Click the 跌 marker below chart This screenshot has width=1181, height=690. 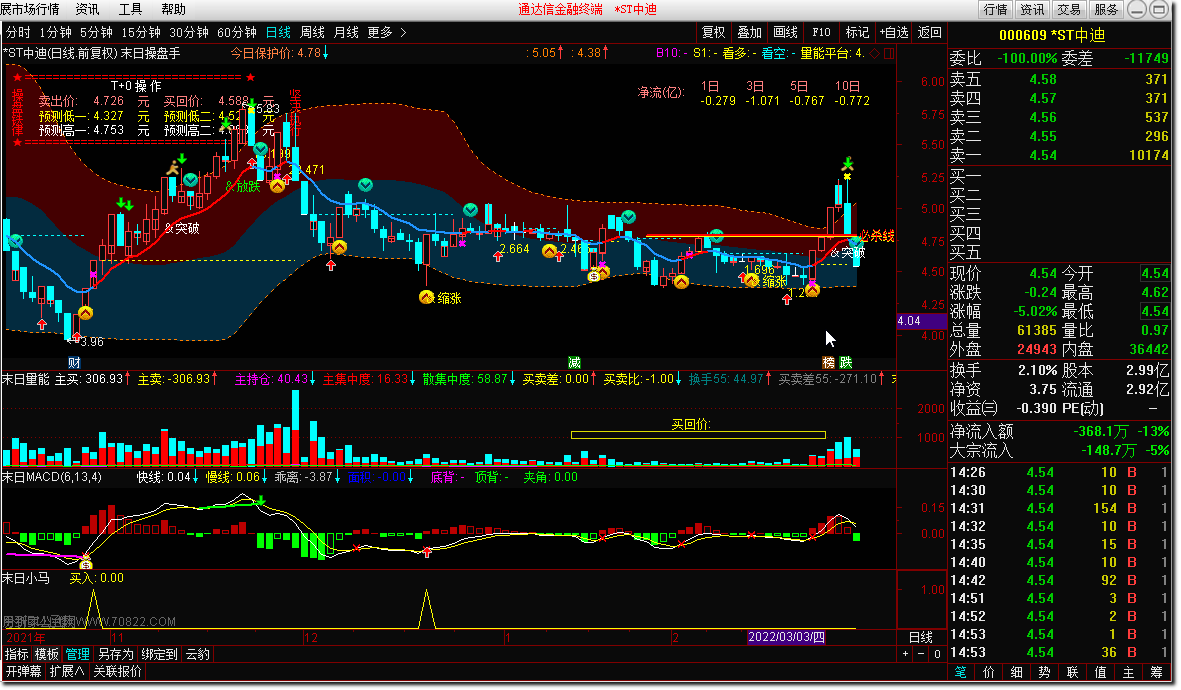[846, 362]
